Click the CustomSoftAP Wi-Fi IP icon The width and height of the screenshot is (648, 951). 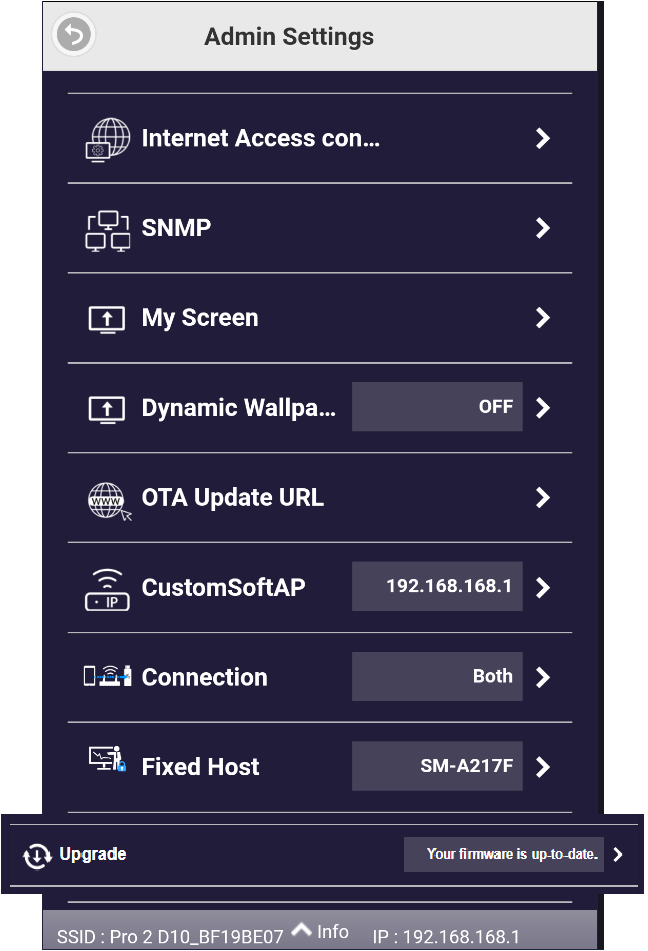107,588
